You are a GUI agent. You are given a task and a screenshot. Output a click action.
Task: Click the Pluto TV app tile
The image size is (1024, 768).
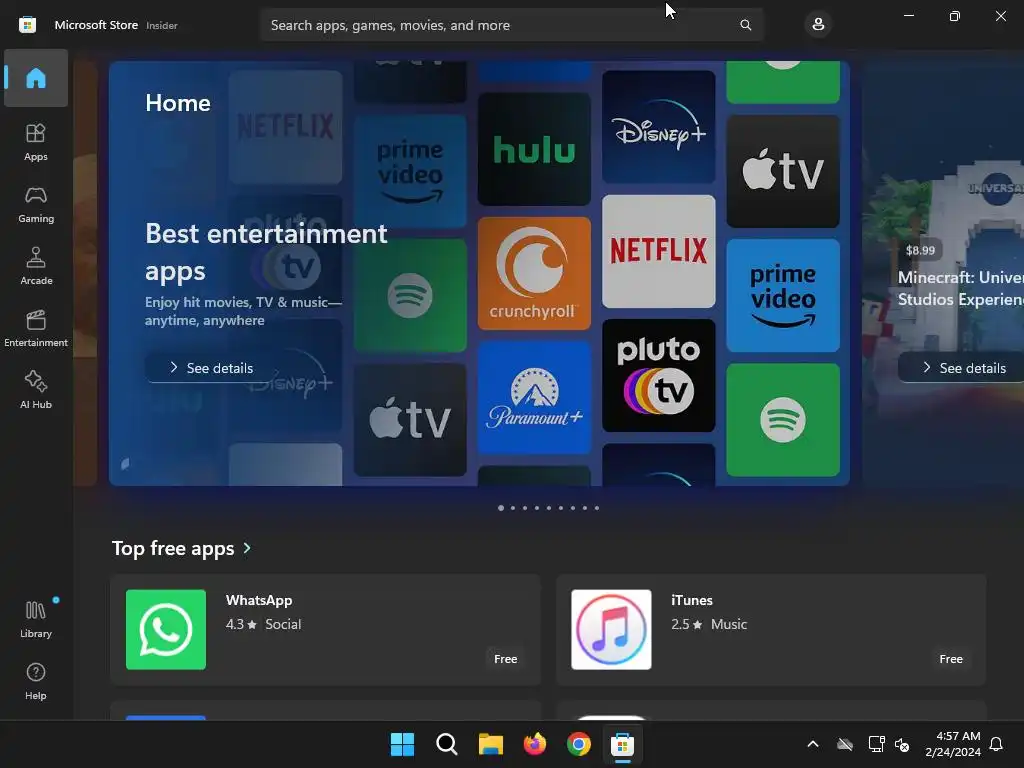pos(658,376)
